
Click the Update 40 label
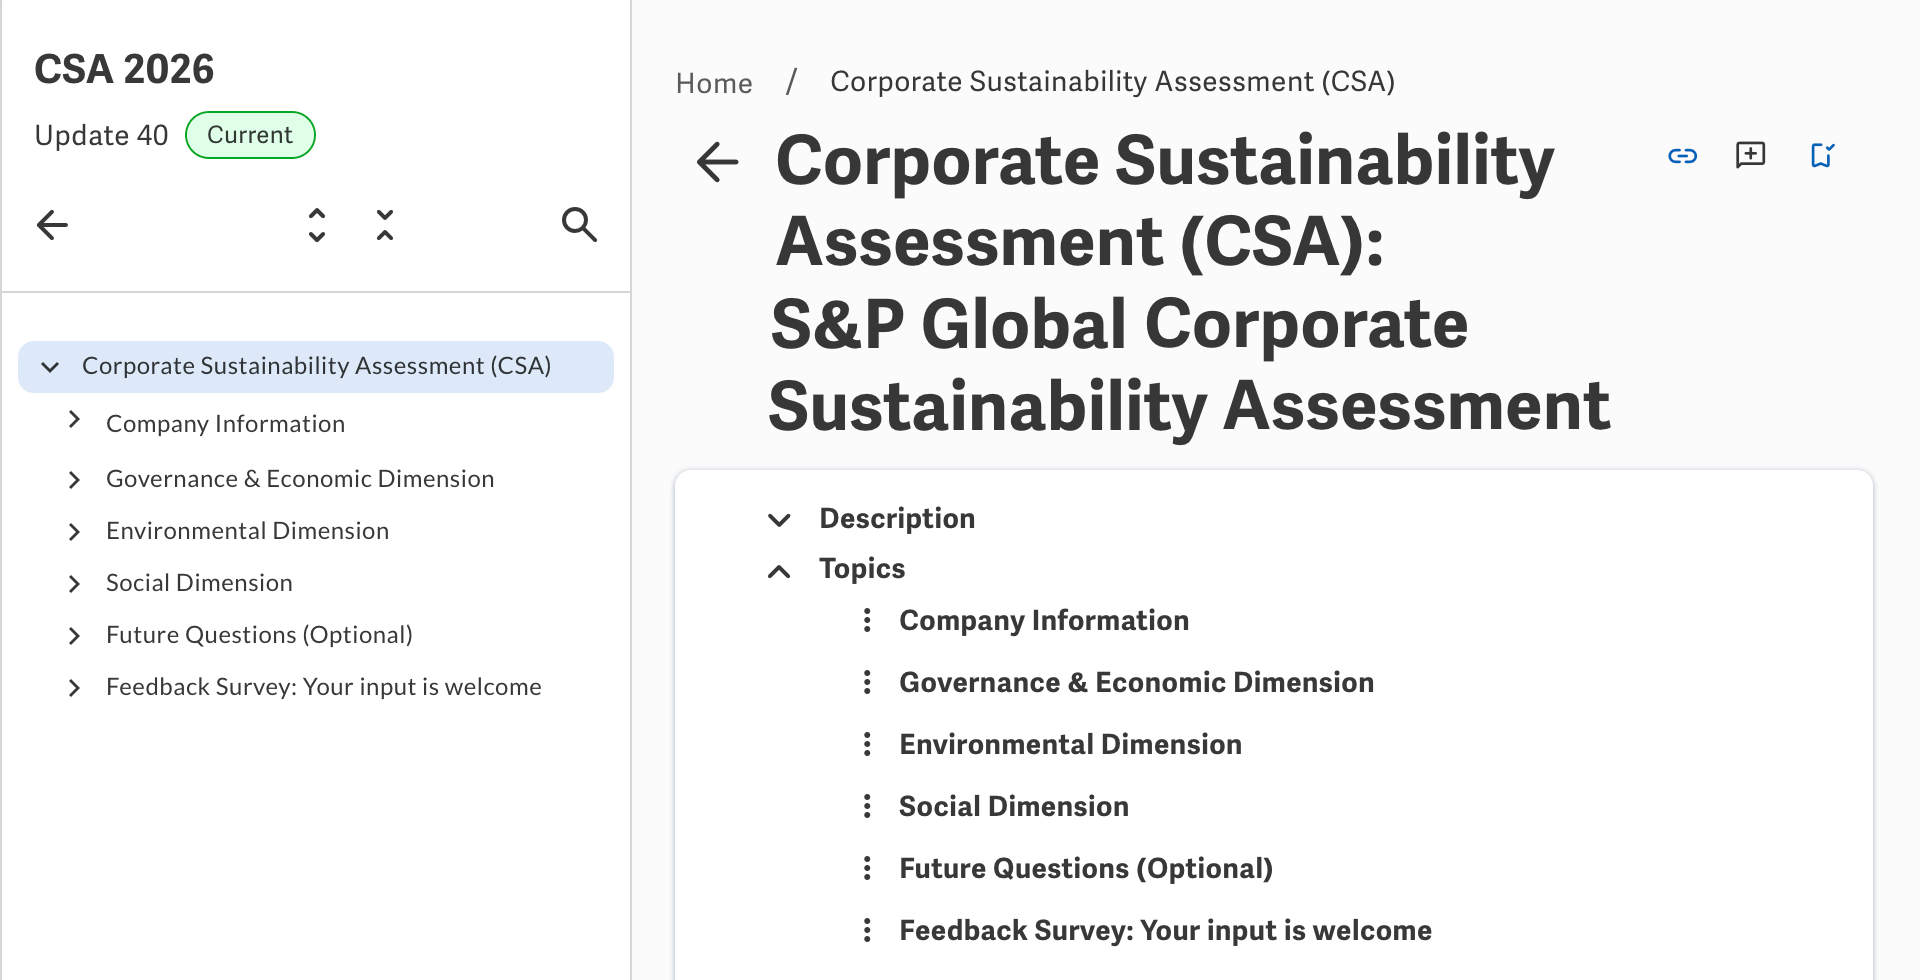(x=101, y=136)
